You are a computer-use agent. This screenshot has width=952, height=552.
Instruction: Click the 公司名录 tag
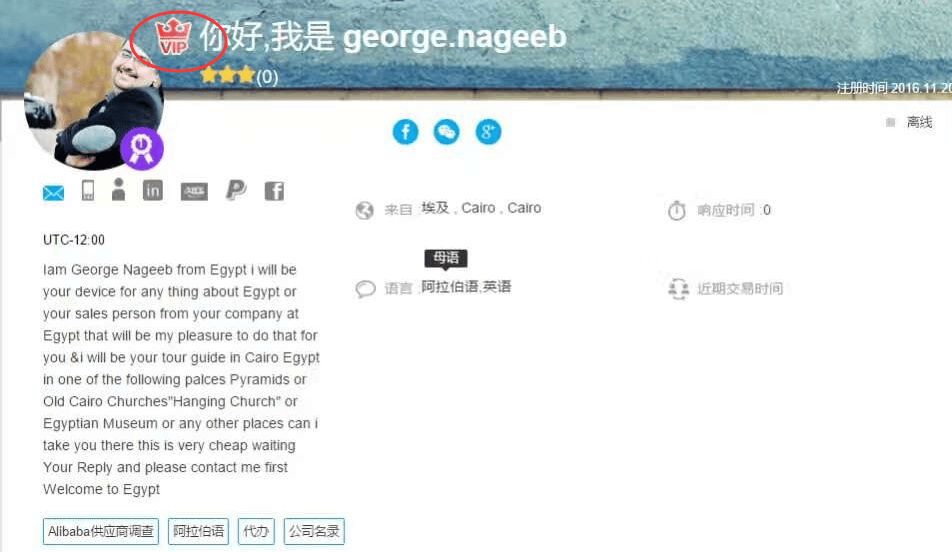314,531
